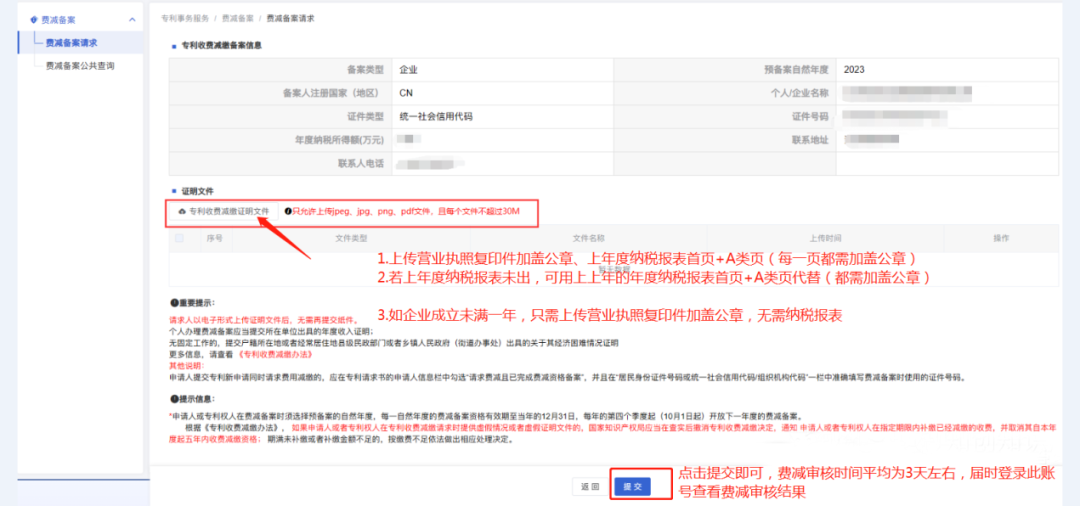The width and height of the screenshot is (1080, 506).
Task: Open 费减备案请求 in the sidebar
Action: click(71, 43)
